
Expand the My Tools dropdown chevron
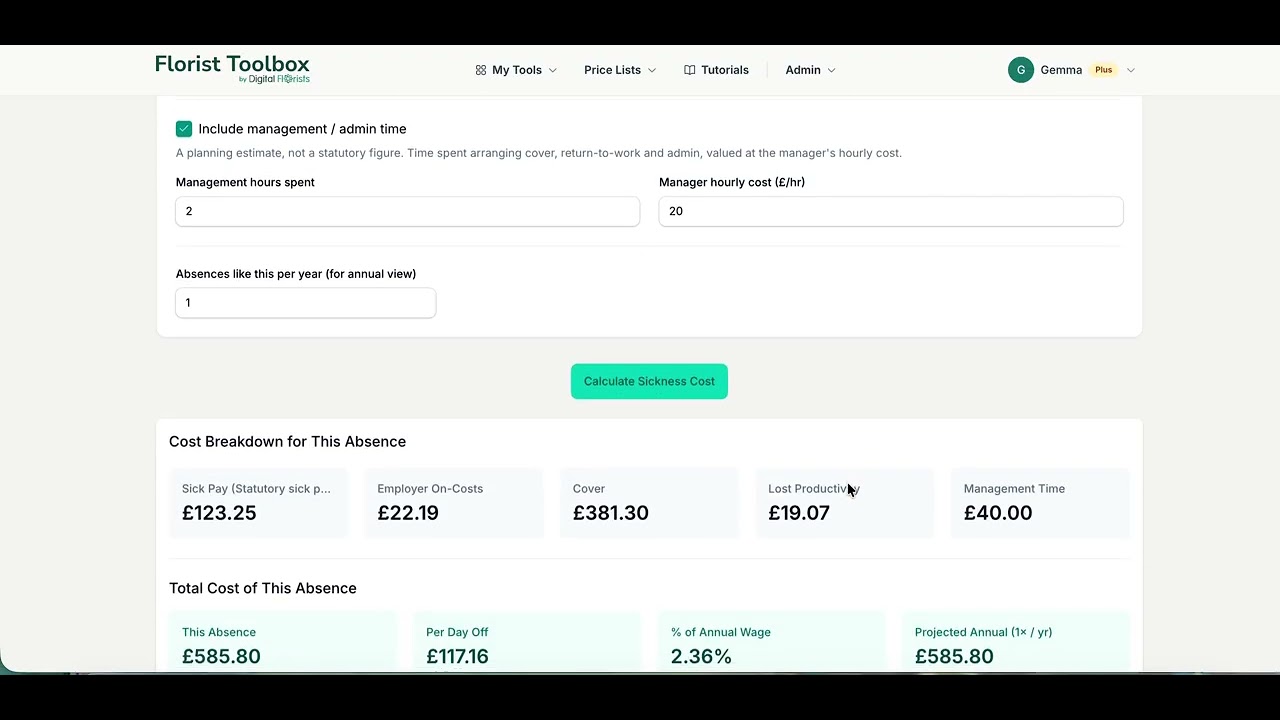click(553, 70)
